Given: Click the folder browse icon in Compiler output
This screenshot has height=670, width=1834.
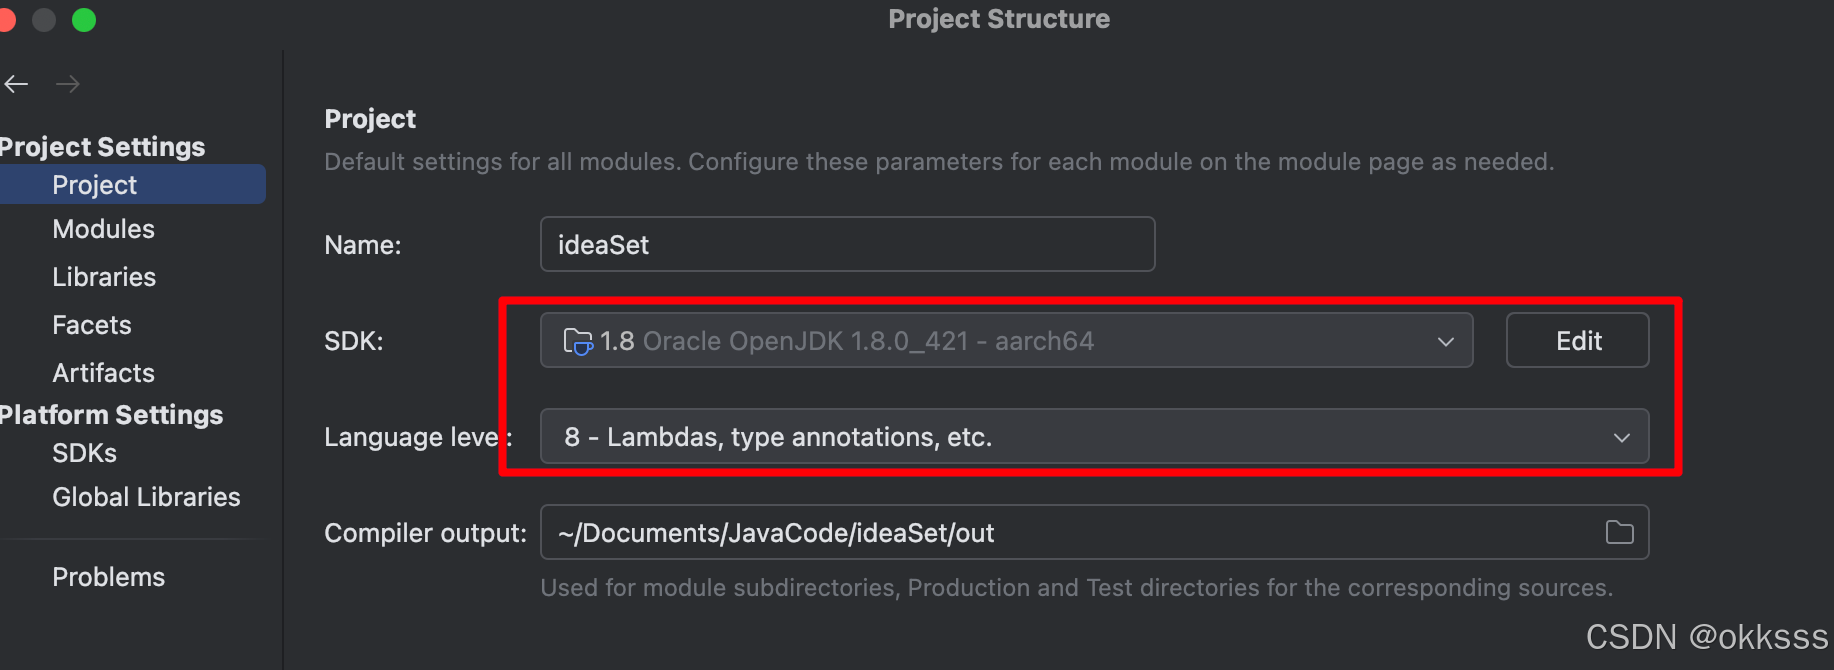Looking at the screenshot, I should (1619, 533).
